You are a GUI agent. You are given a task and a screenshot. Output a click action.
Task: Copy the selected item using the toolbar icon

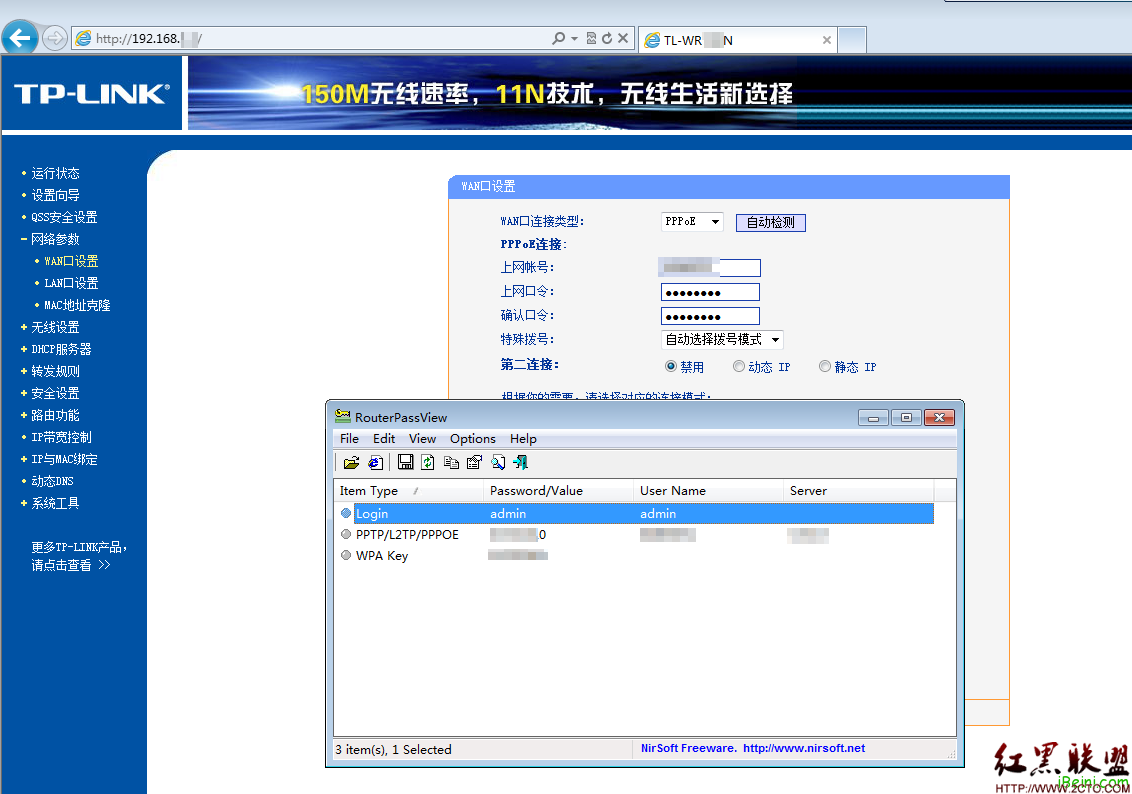[x=451, y=462]
